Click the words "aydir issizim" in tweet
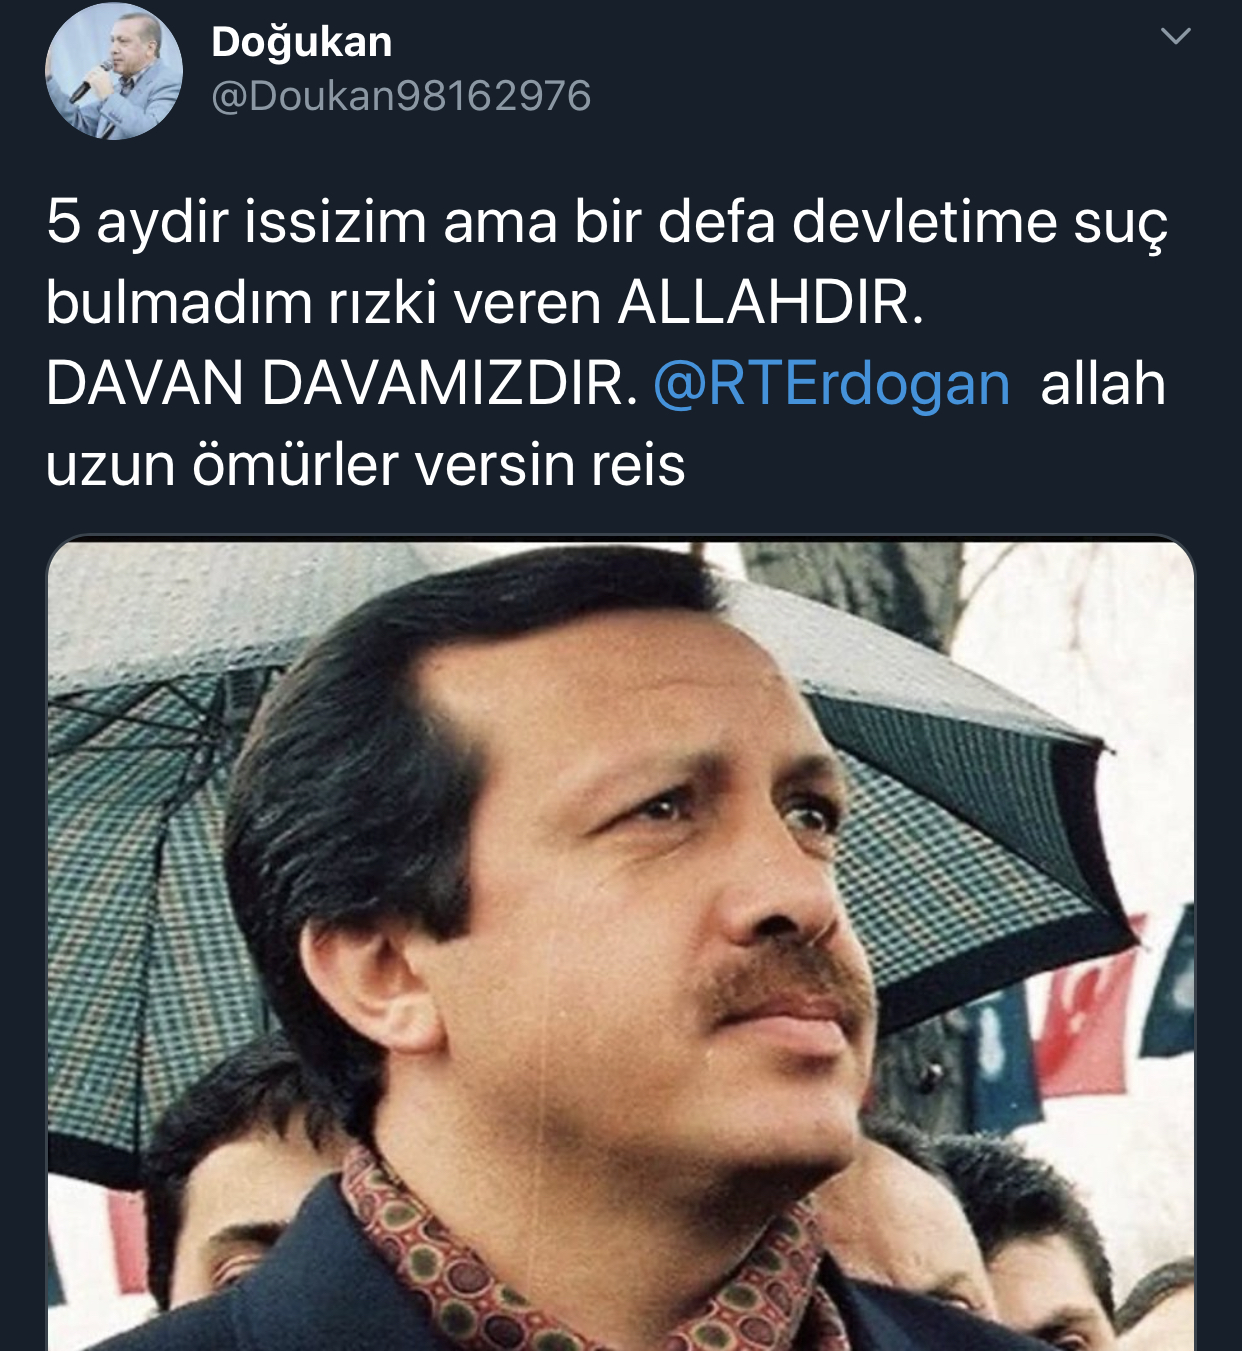Image resolution: width=1242 pixels, height=1351 pixels. point(262,222)
